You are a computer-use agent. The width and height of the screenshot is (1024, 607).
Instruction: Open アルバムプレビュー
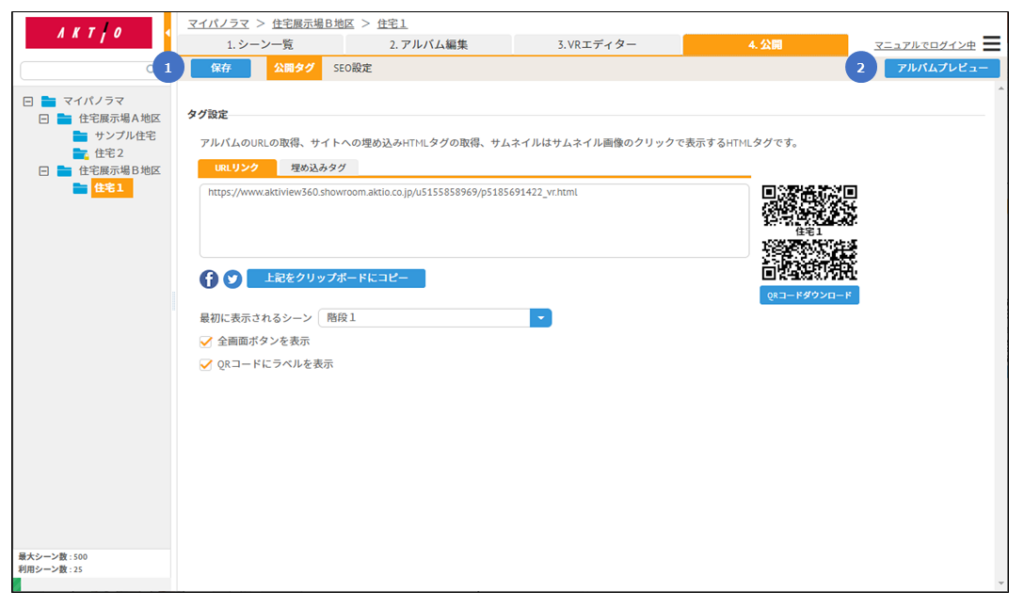click(x=941, y=68)
